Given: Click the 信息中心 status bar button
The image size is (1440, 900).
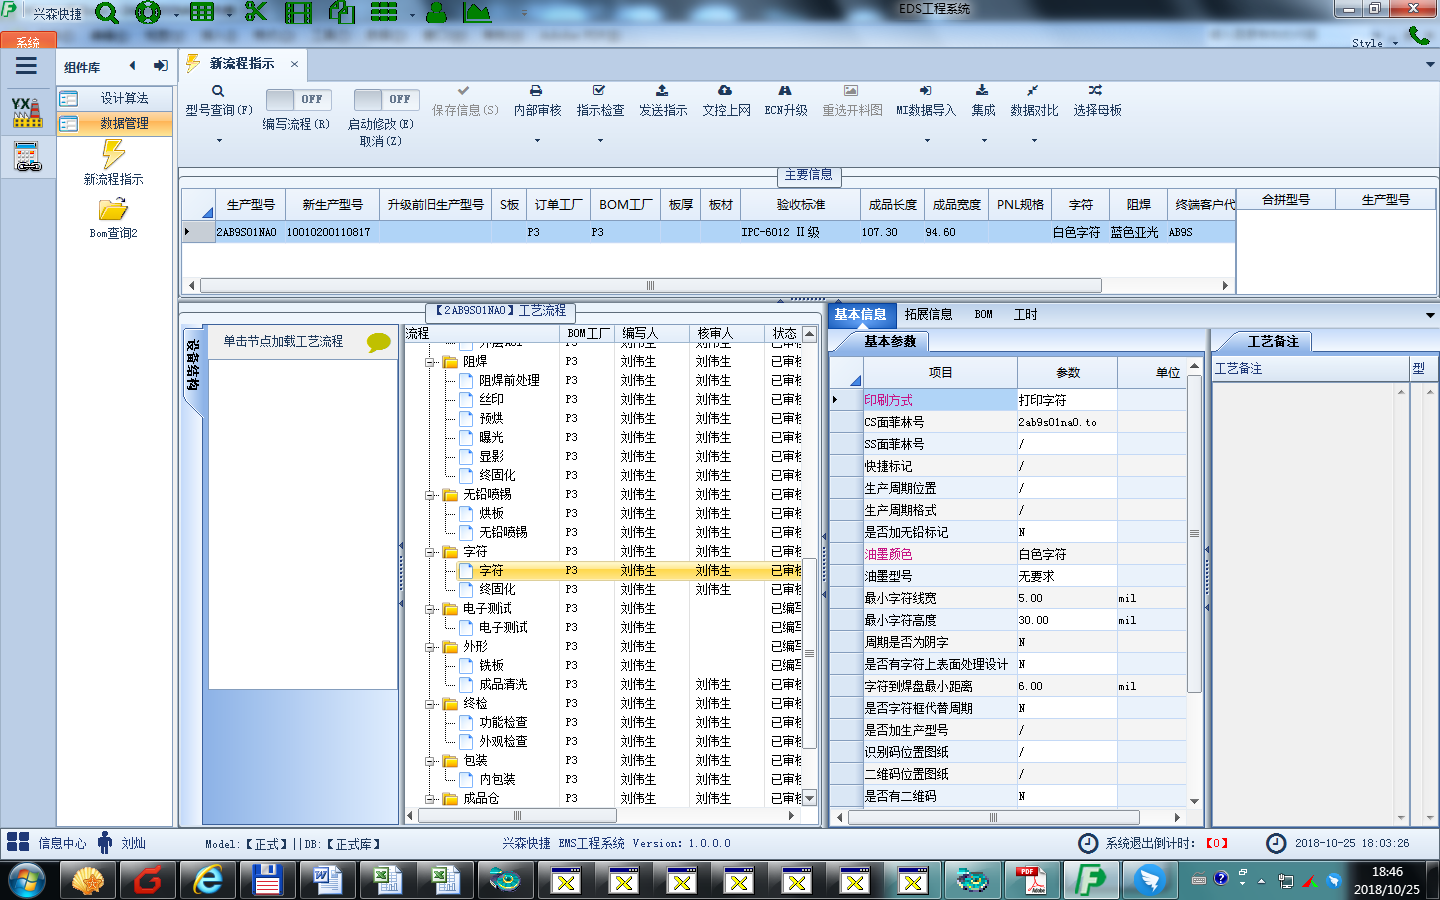Looking at the screenshot, I should pyautogui.click(x=46, y=843).
